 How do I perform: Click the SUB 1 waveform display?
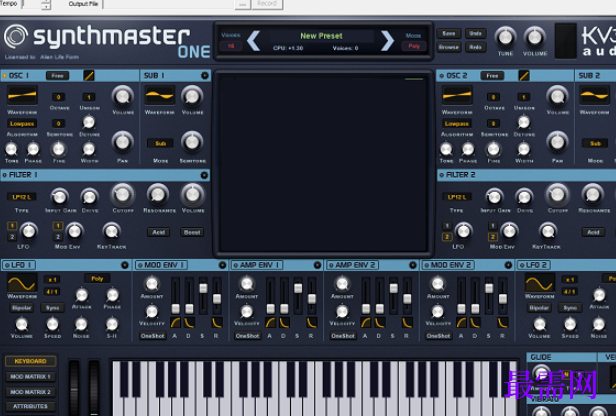coord(160,95)
